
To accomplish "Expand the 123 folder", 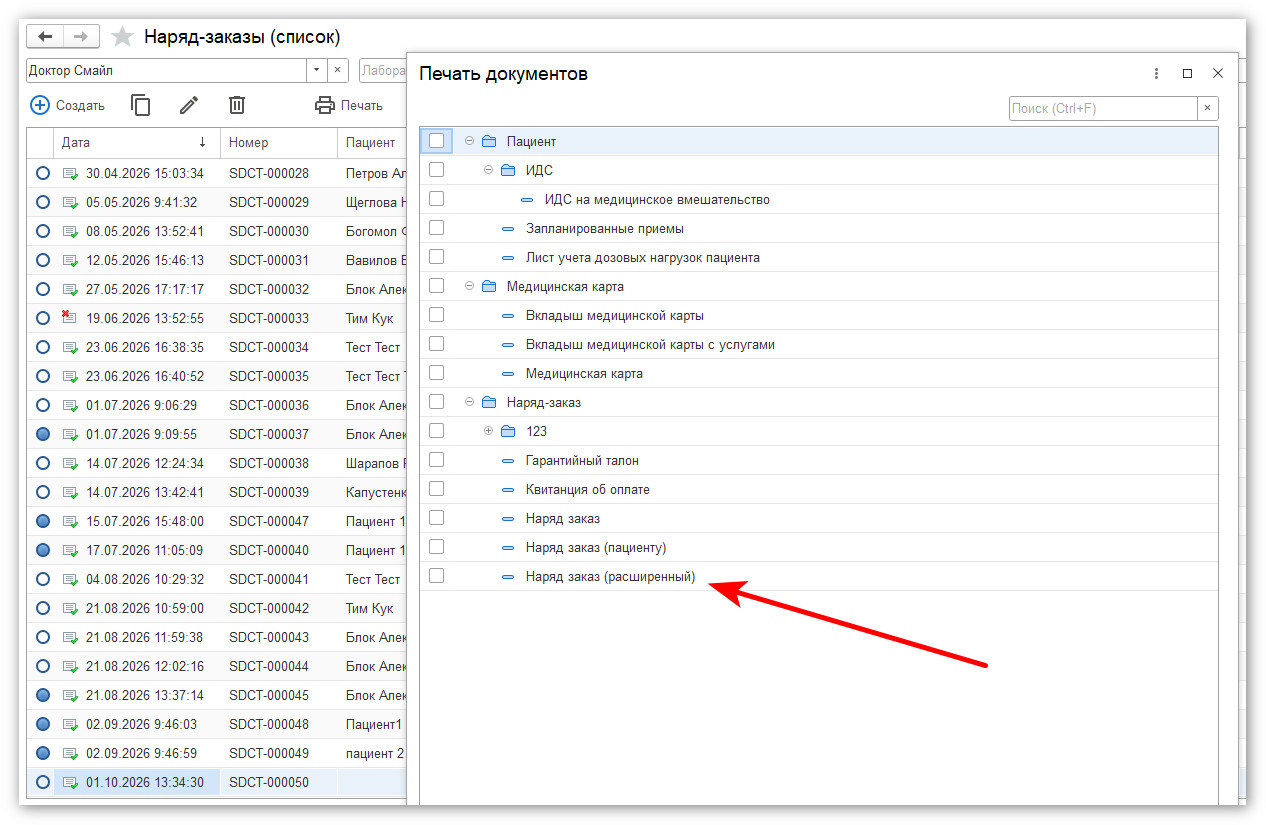I will [x=489, y=431].
